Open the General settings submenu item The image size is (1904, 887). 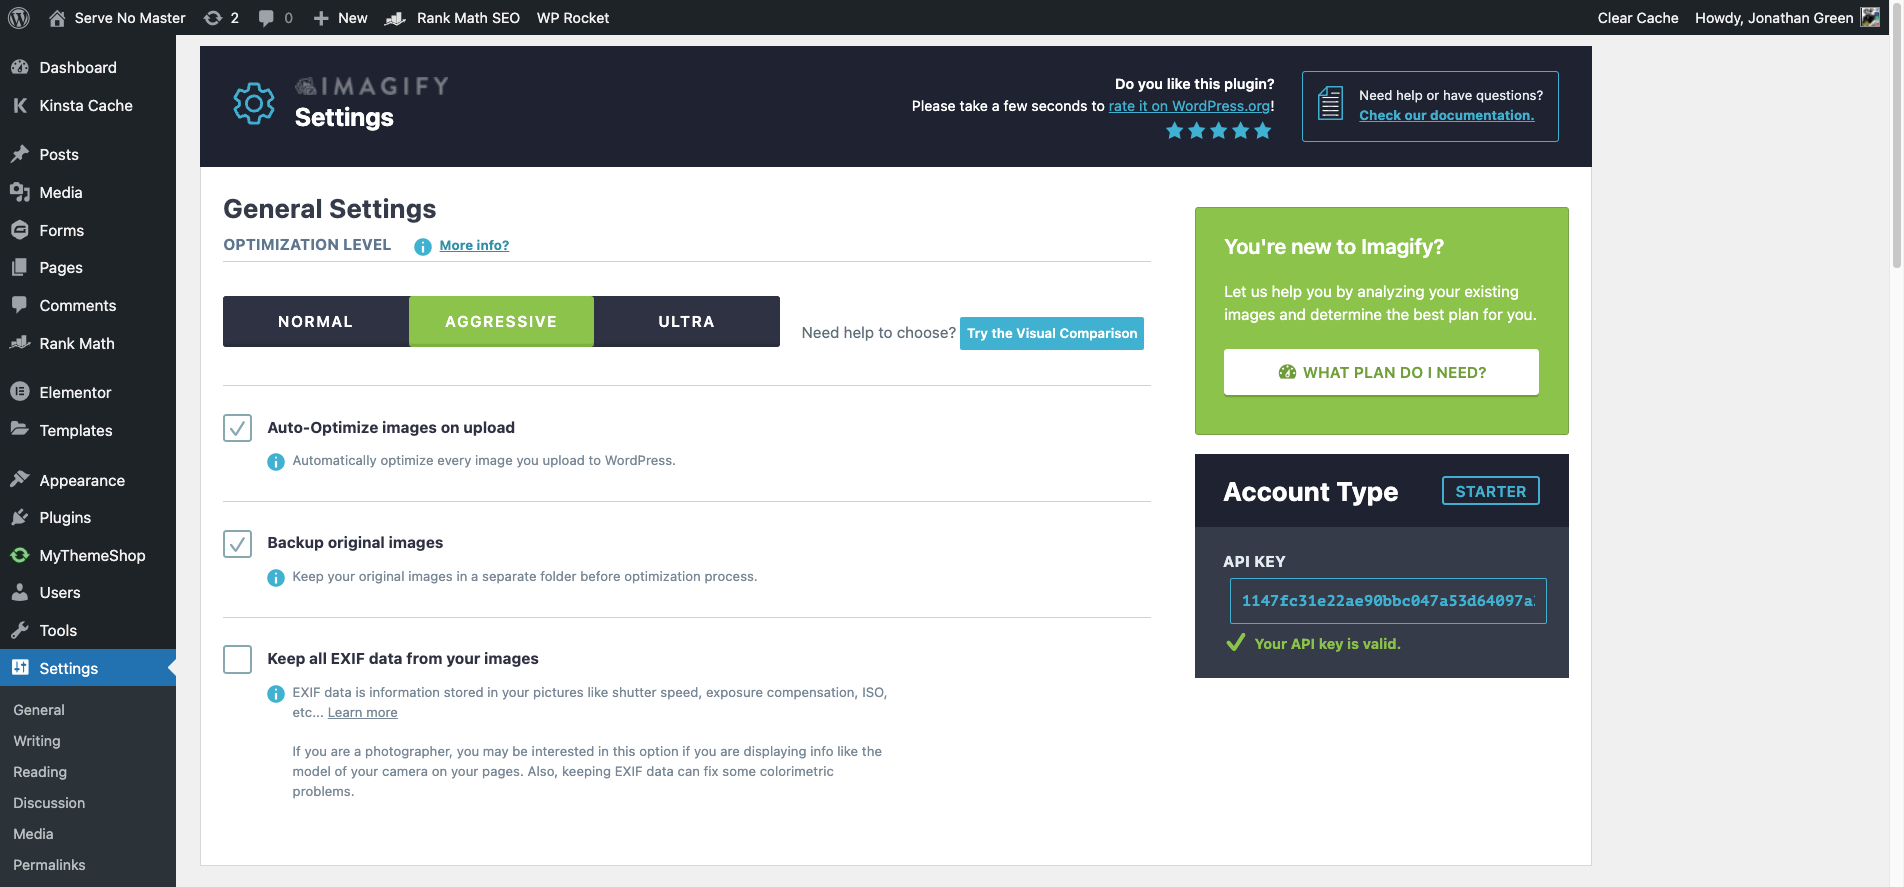pyautogui.click(x=39, y=710)
